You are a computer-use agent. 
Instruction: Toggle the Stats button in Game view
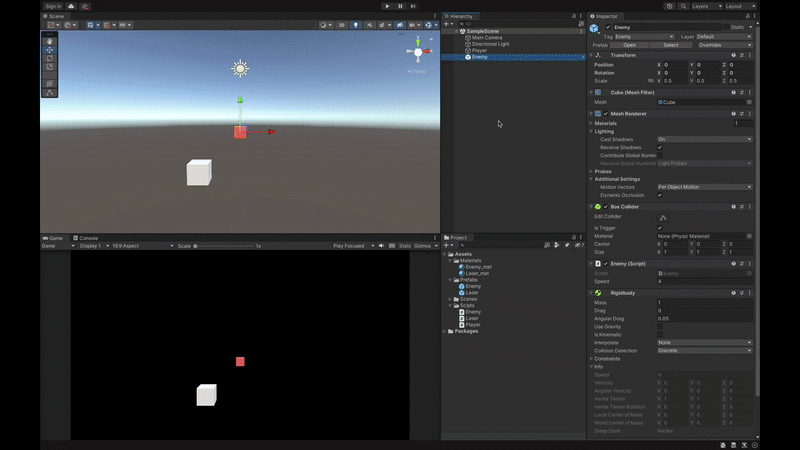[x=405, y=246]
